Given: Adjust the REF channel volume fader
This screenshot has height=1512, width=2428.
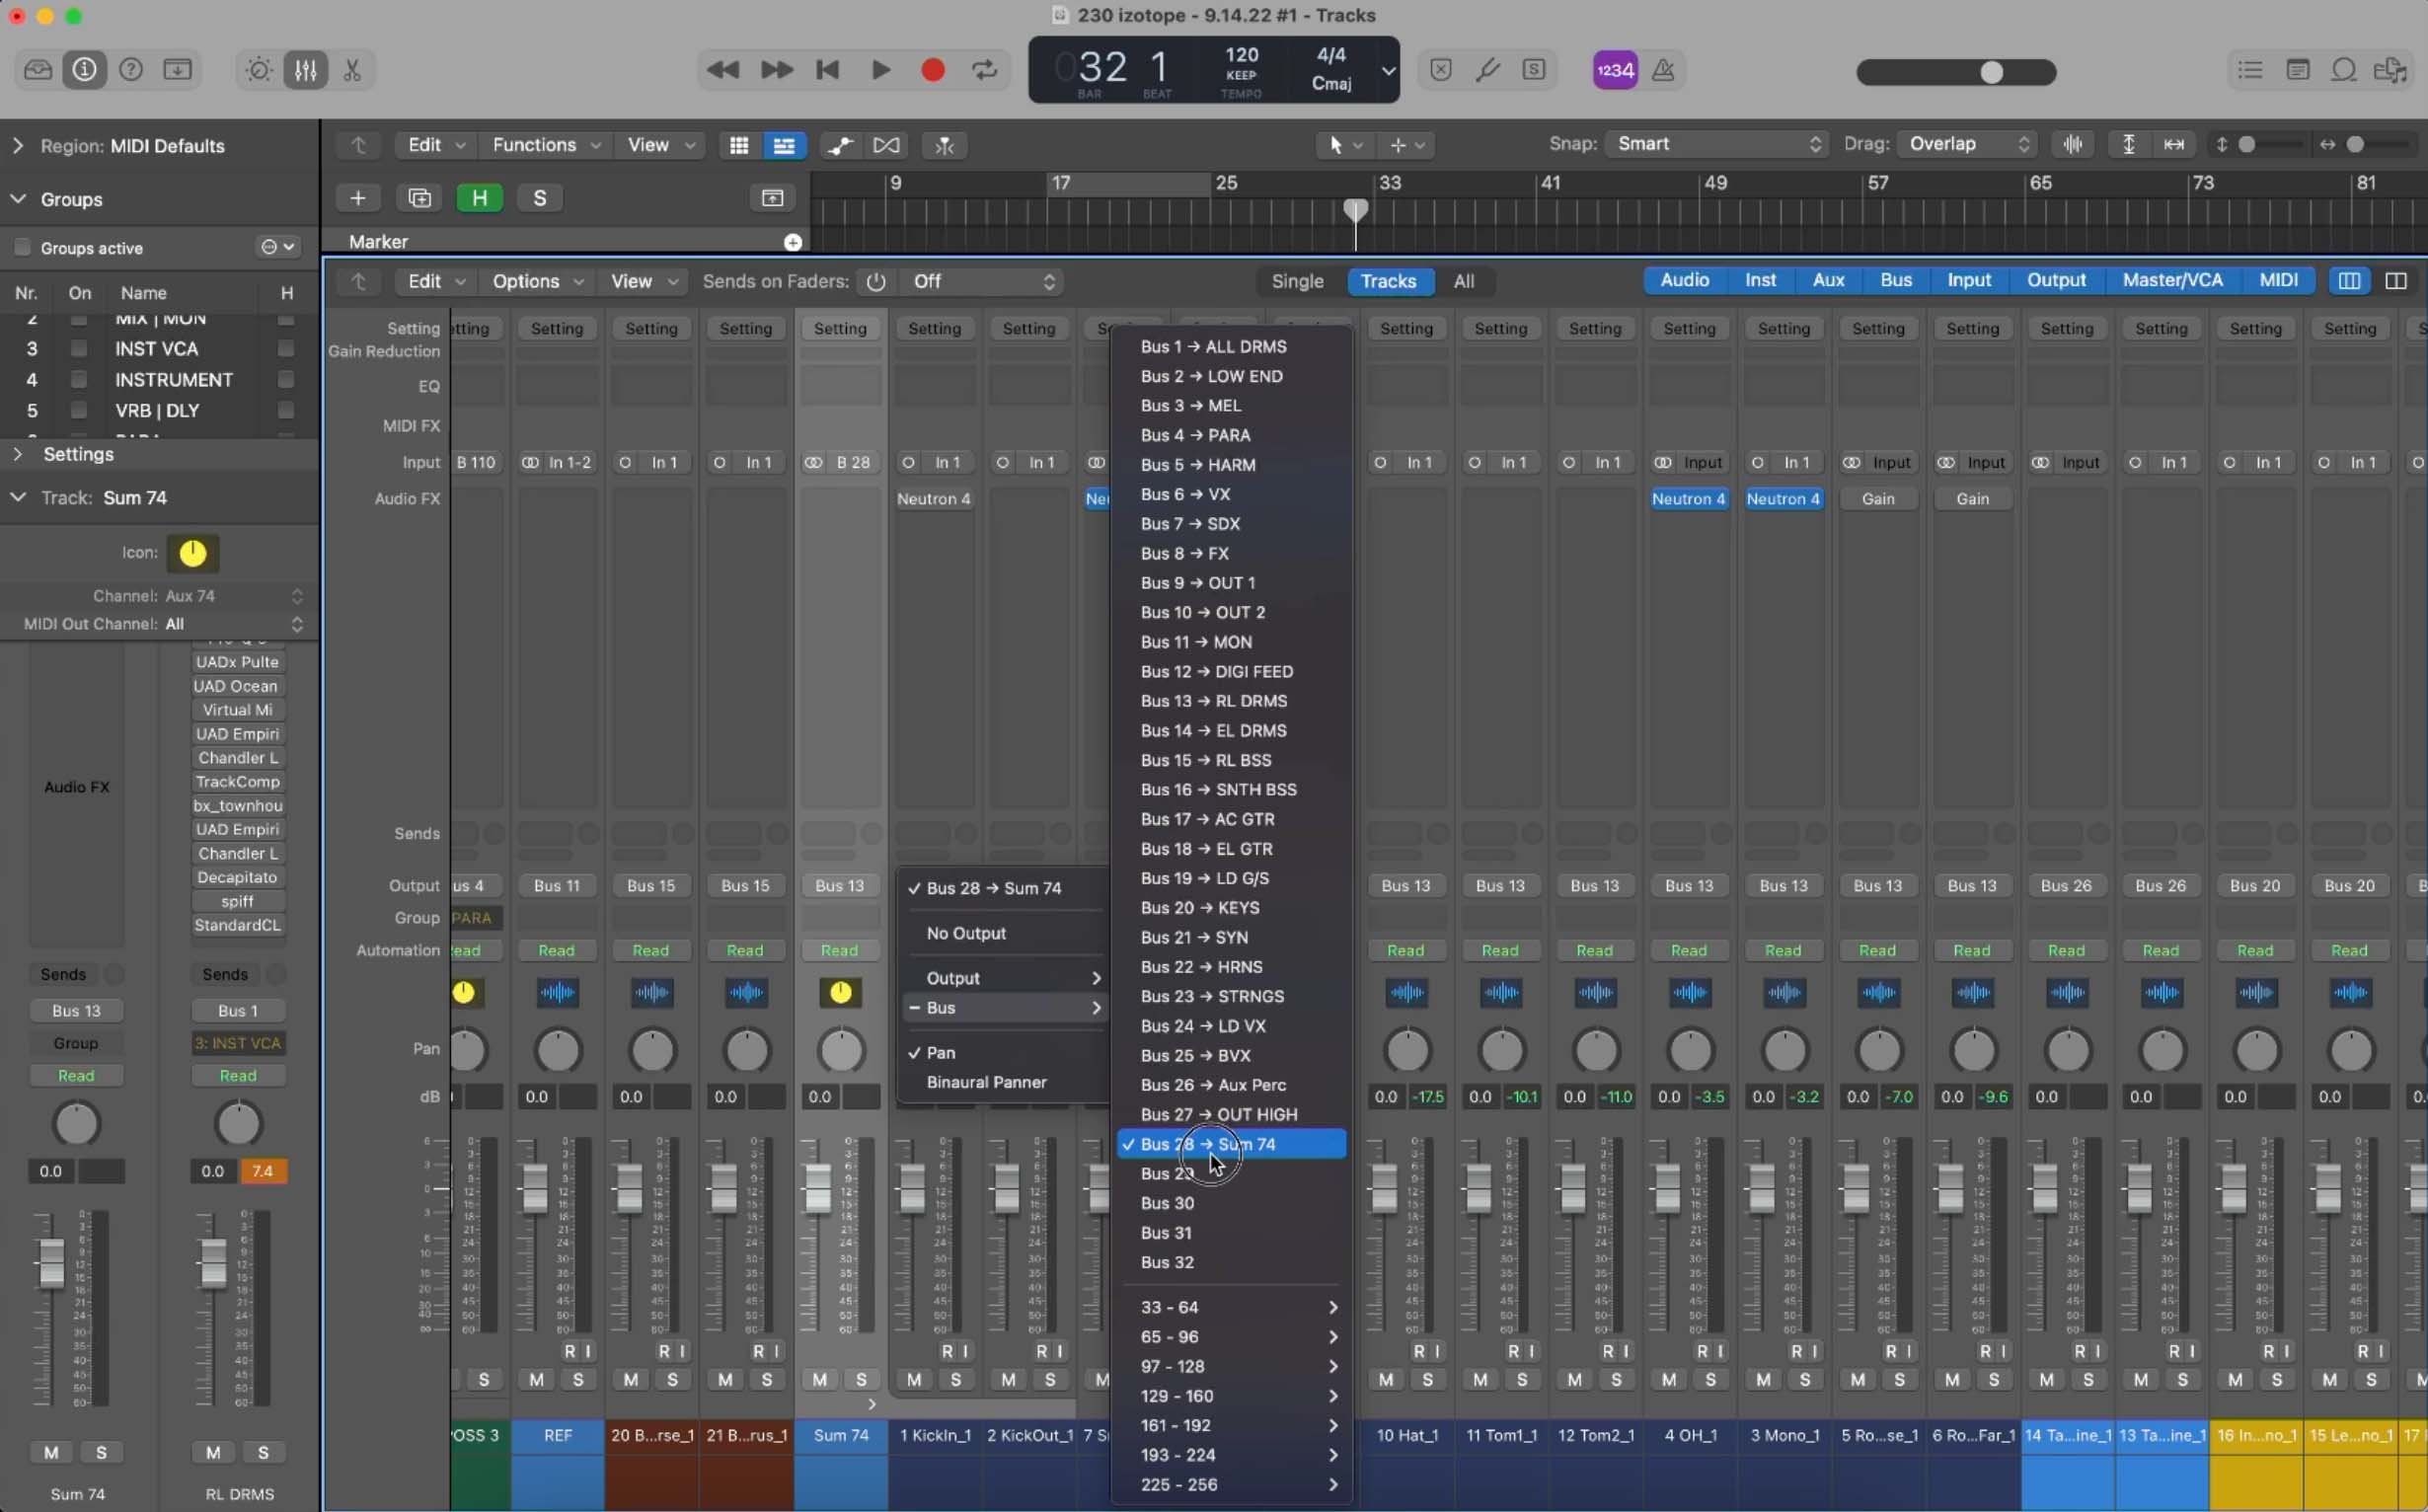Looking at the screenshot, I should pyautogui.click(x=535, y=1188).
